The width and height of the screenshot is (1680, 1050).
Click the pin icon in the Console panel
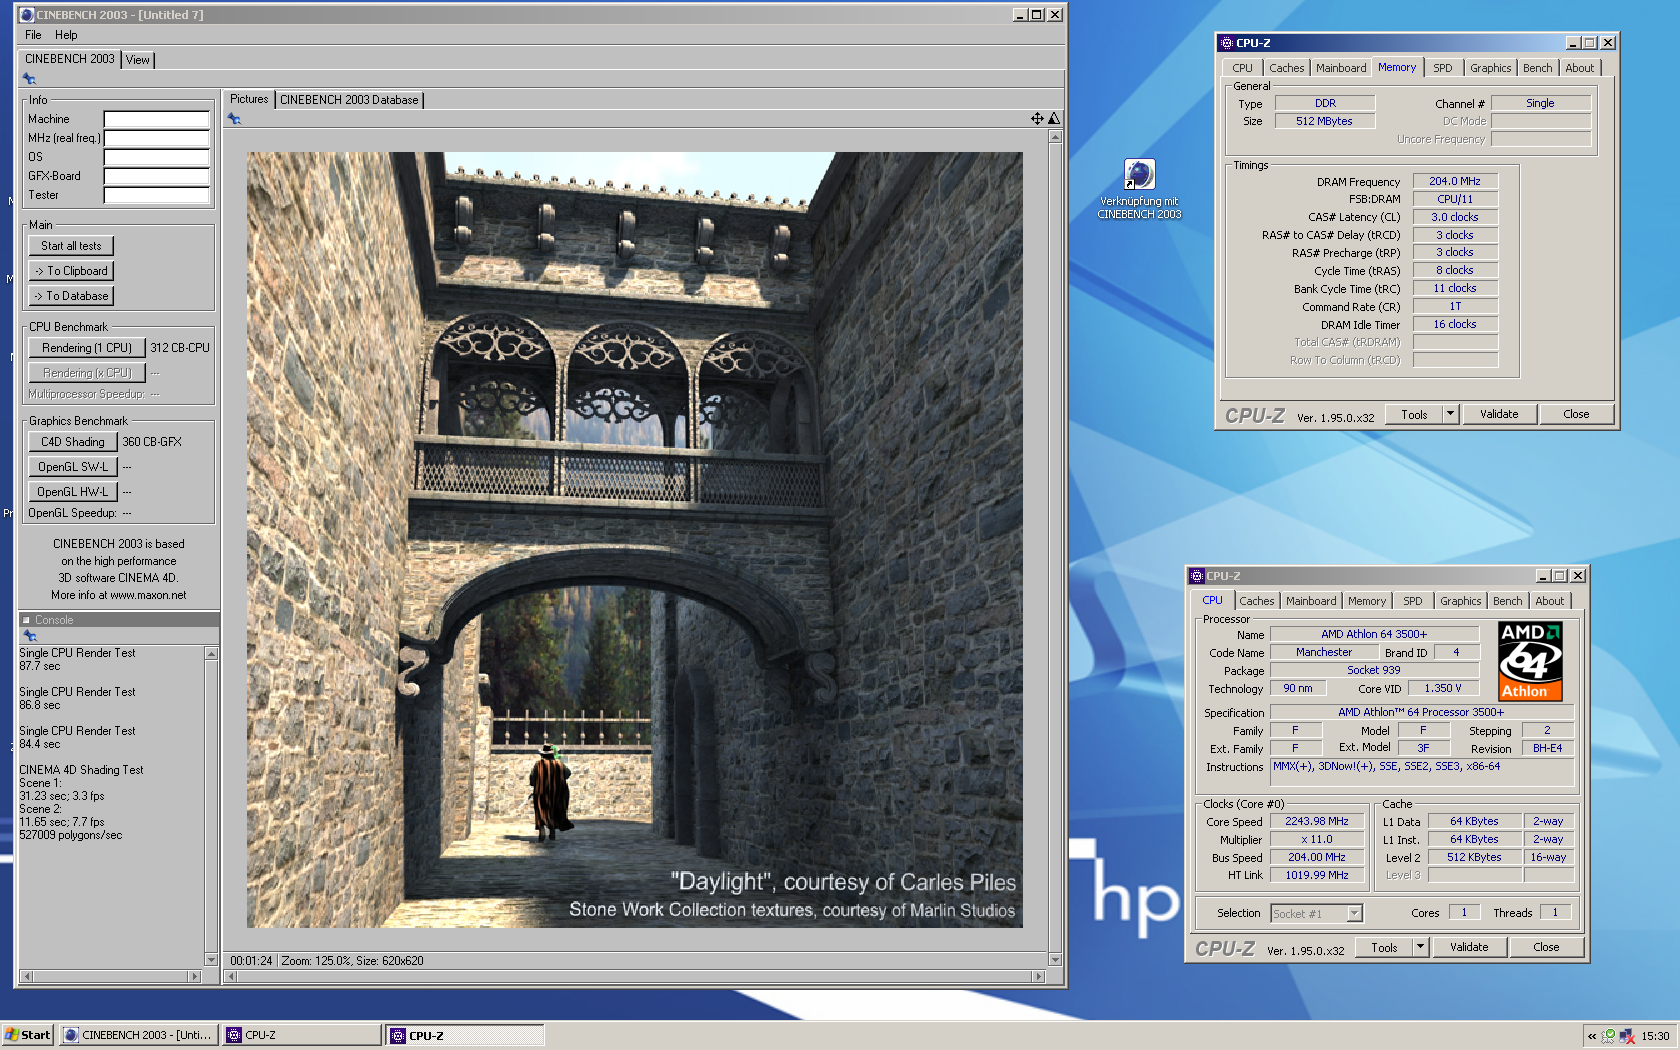click(29, 636)
